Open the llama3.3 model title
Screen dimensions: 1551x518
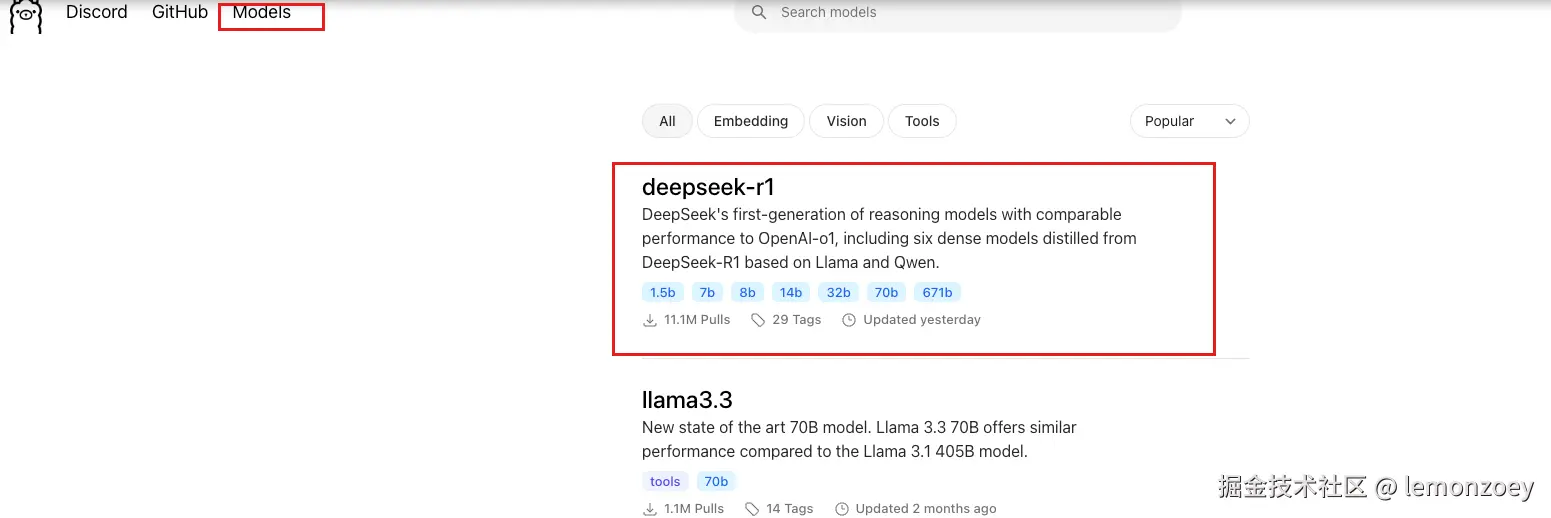click(x=687, y=400)
